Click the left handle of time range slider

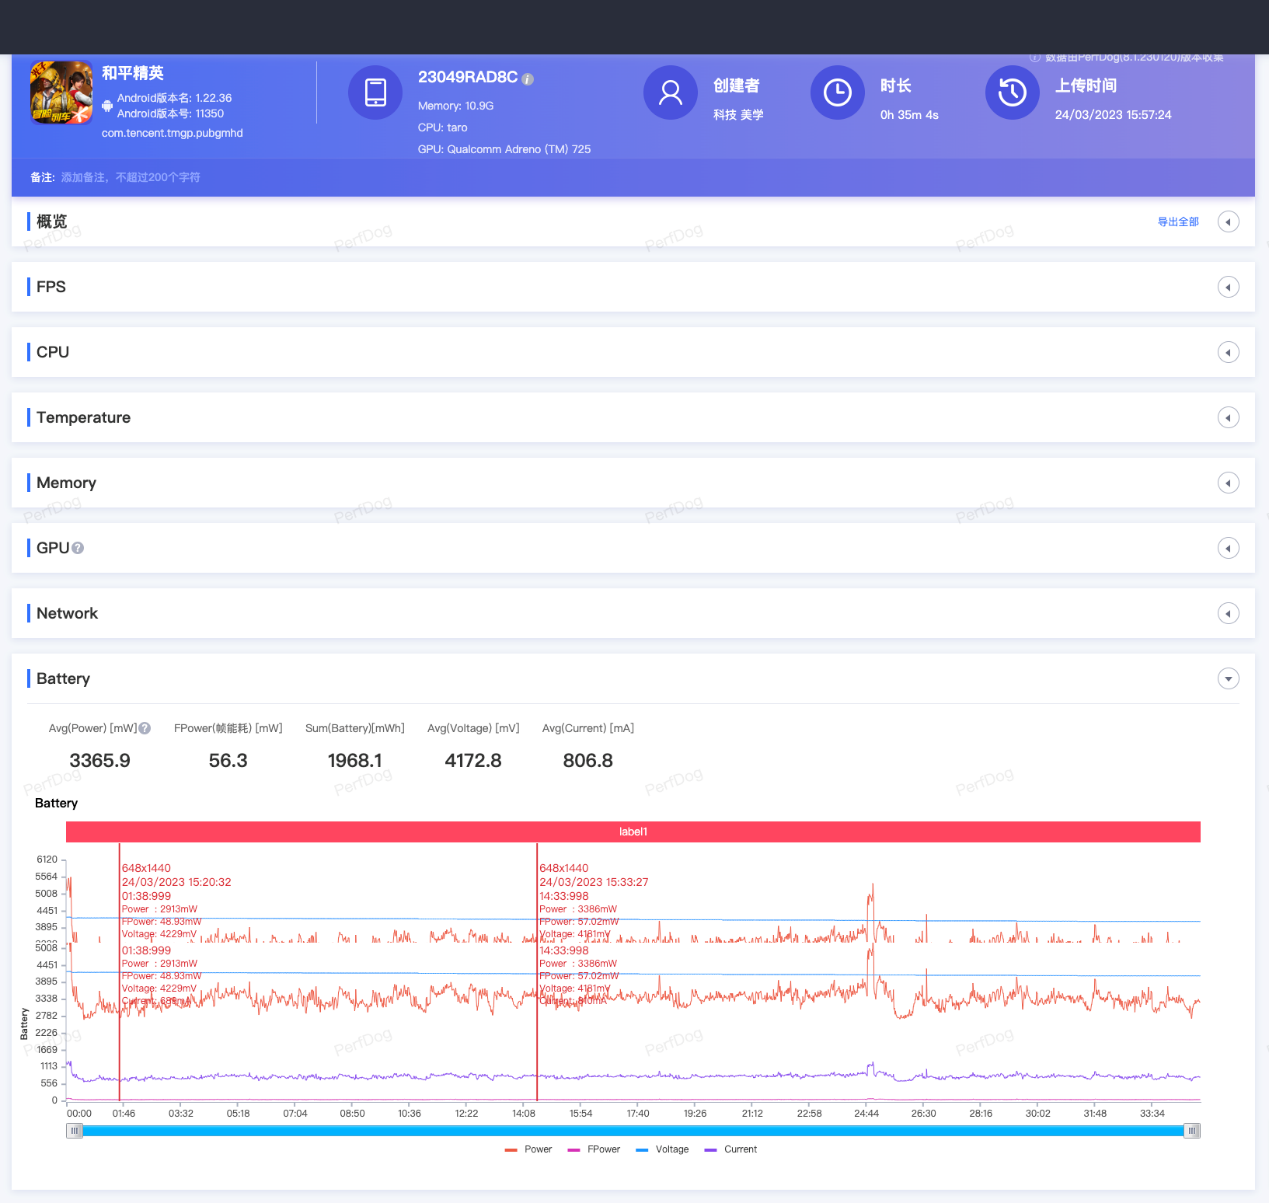point(75,1131)
